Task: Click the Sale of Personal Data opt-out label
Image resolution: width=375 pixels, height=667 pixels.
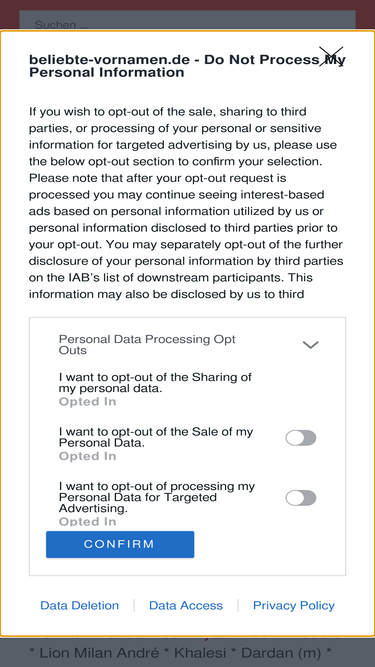Action: [156, 437]
